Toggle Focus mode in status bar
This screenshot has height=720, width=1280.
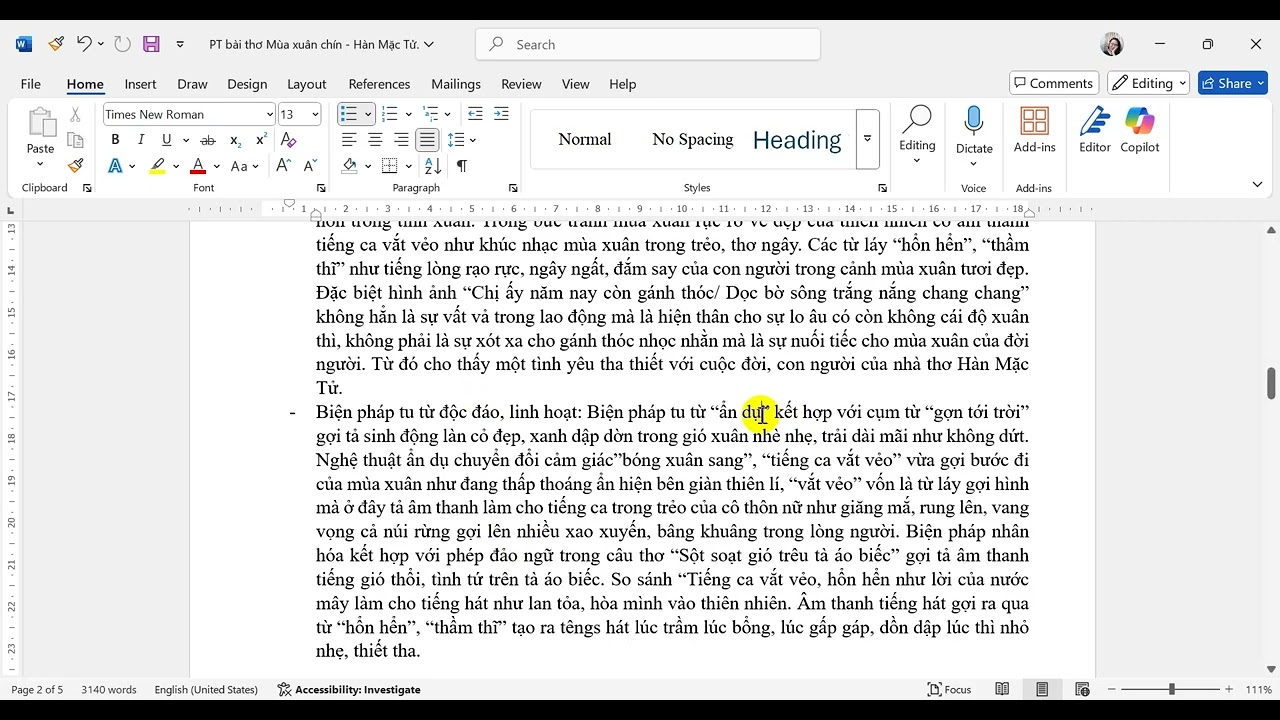pos(950,689)
